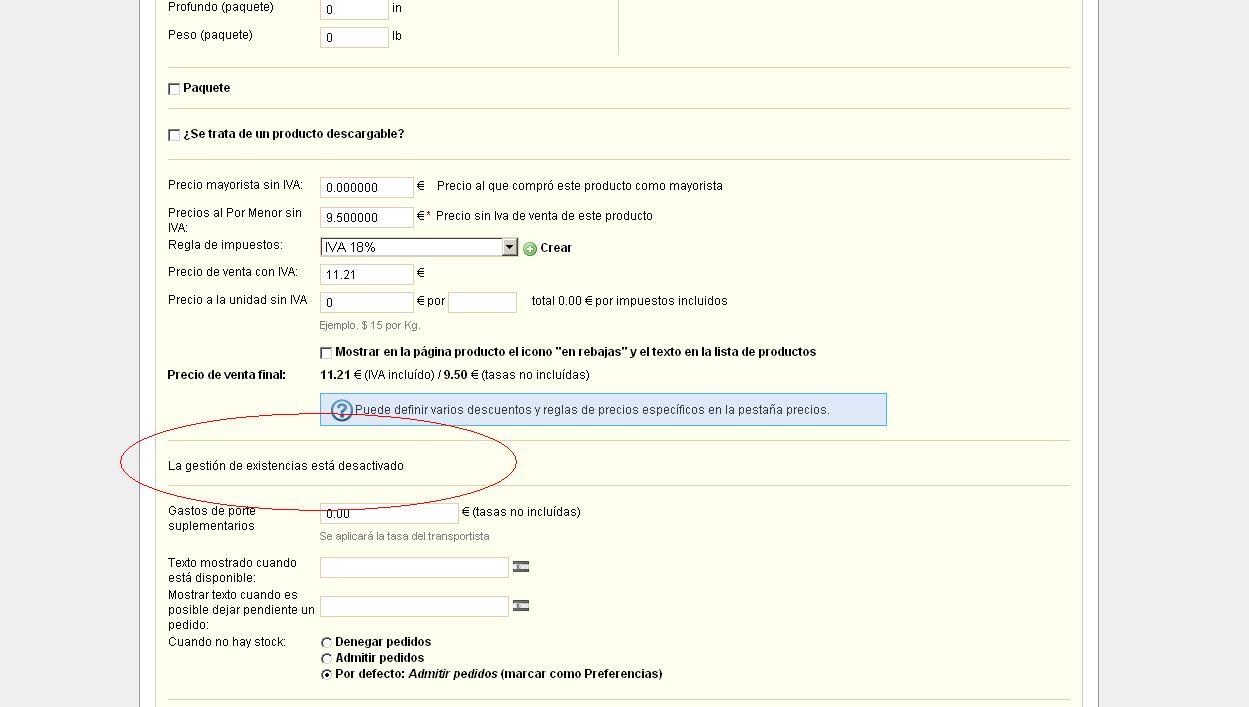Enable the Paquete checkbox

[x=174, y=89]
